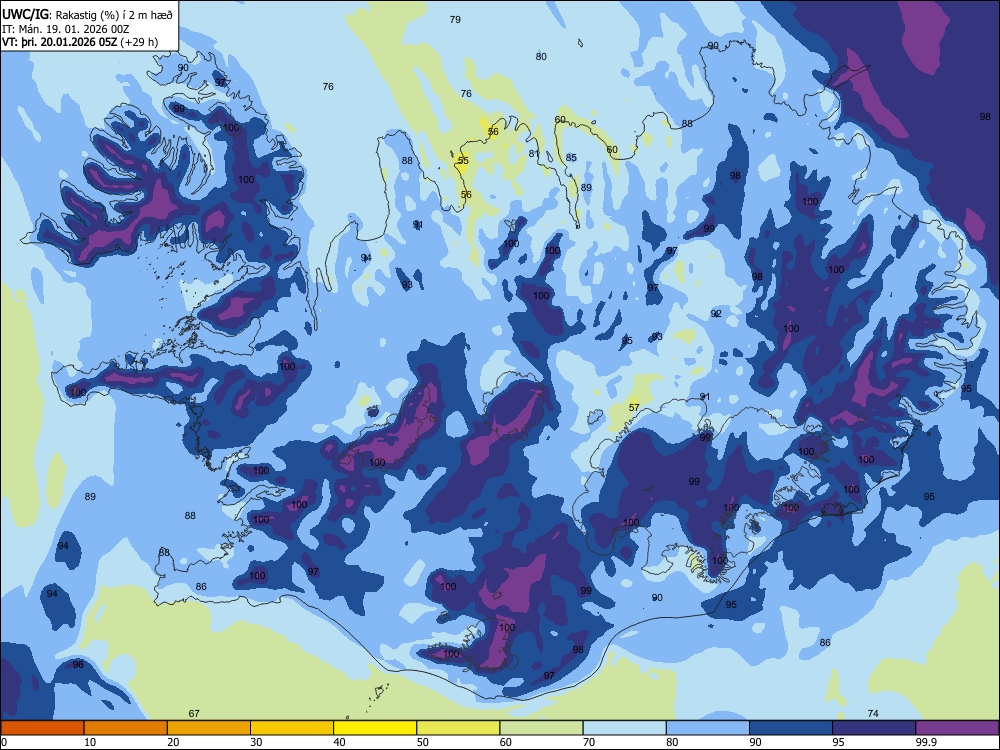Click the '99.9' legend scale label
Screen dimensions: 1000x750
pyautogui.click(x=926, y=742)
